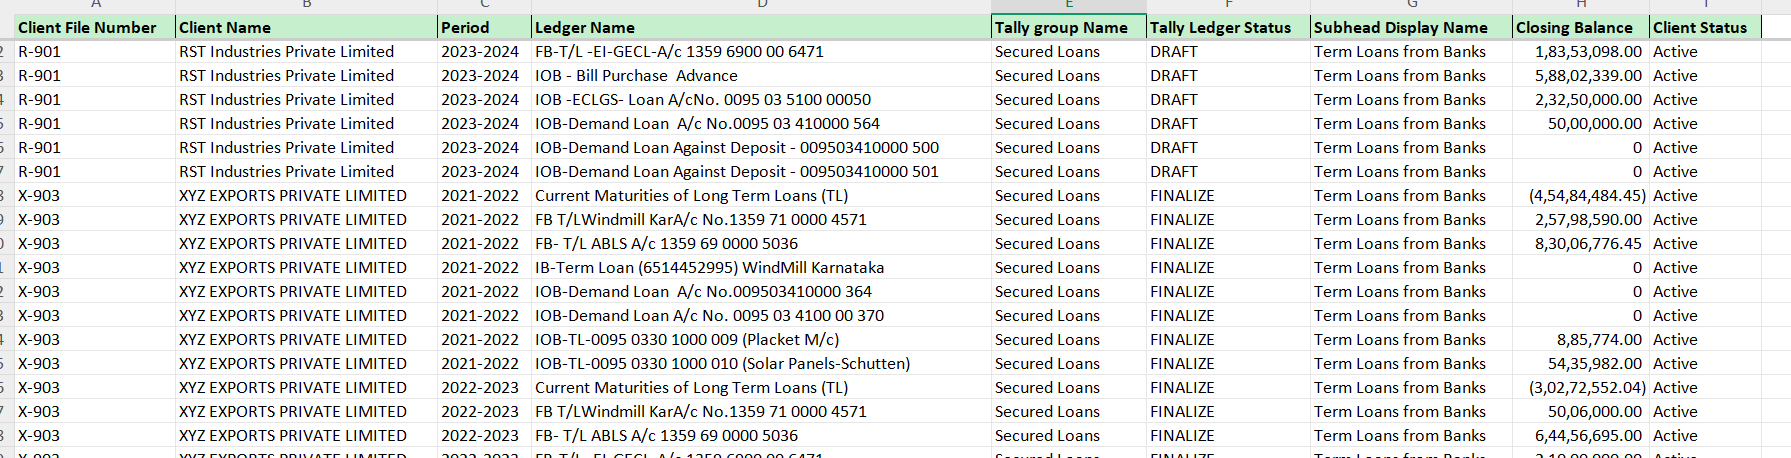
Task: Select the IOB -ECLGS- Loan ledger cell
Action: click(x=702, y=100)
